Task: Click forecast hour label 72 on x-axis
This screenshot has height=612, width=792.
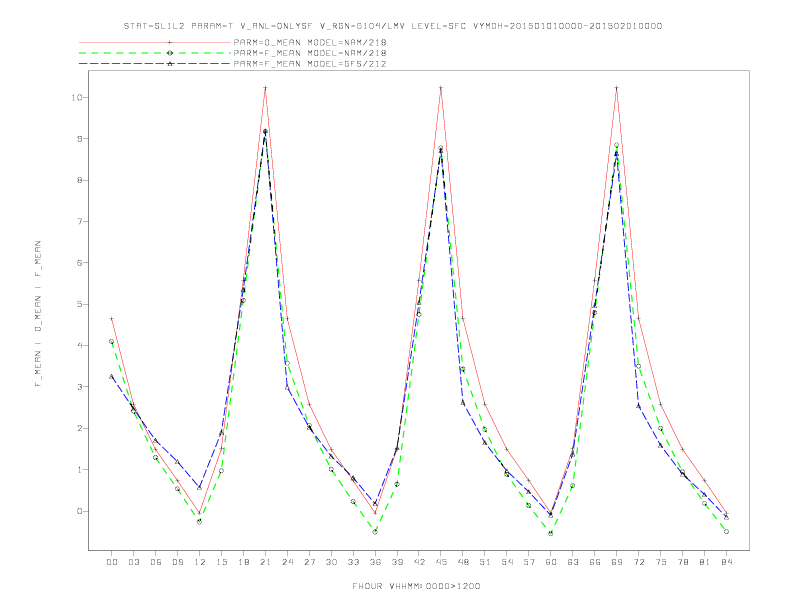Action: [639, 562]
